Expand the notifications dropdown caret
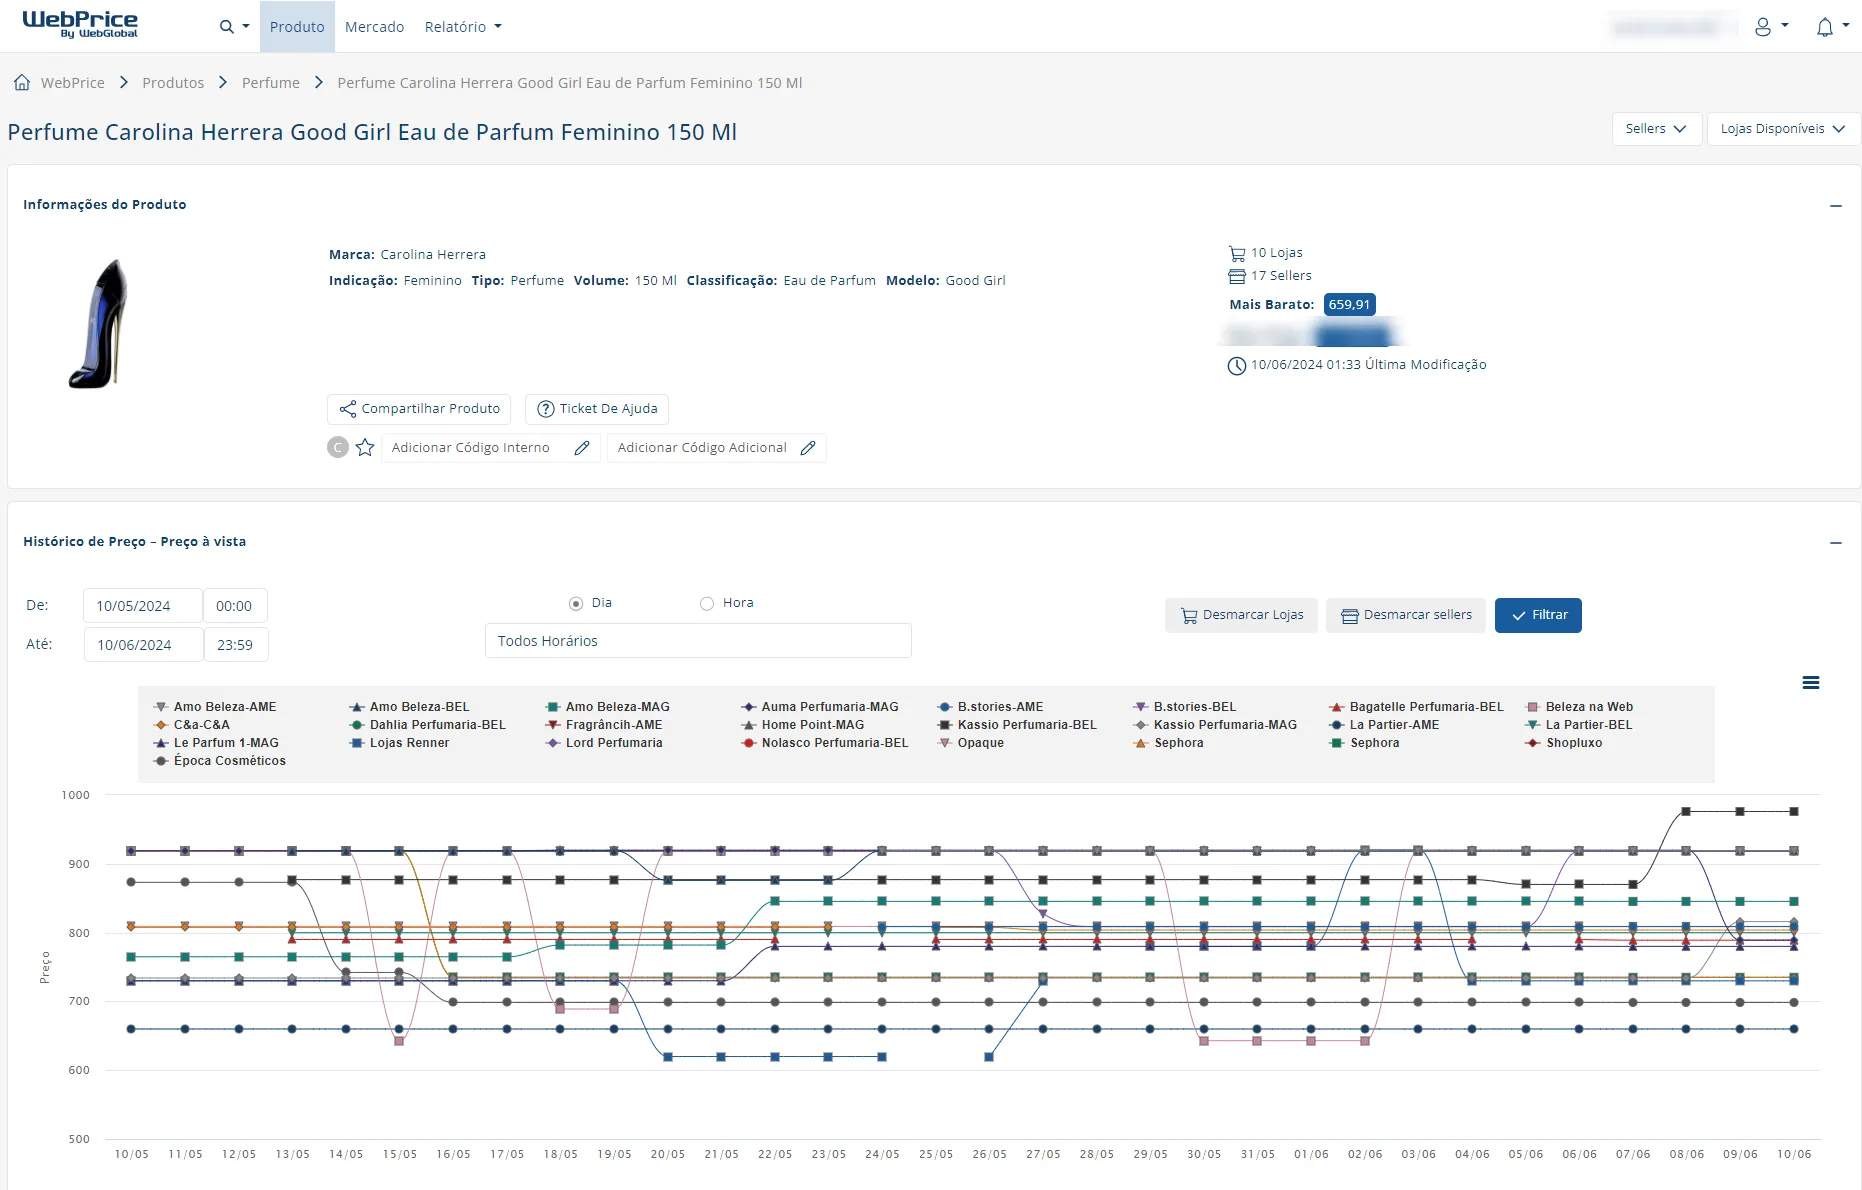Image resolution: width=1862 pixels, height=1190 pixels. pos(1846,26)
